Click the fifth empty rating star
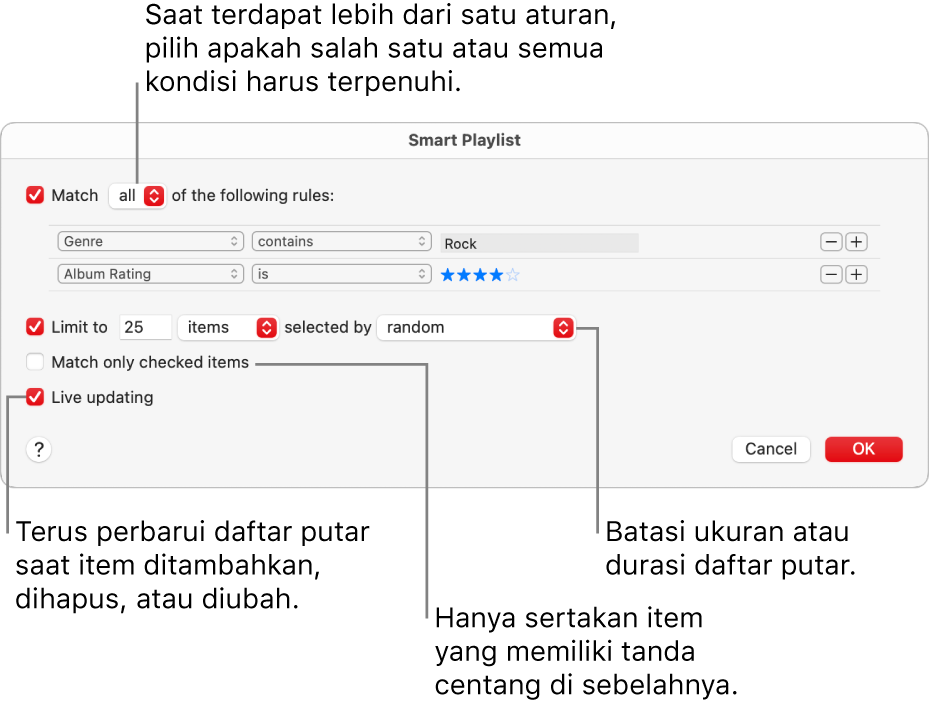 tap(513, 275)
